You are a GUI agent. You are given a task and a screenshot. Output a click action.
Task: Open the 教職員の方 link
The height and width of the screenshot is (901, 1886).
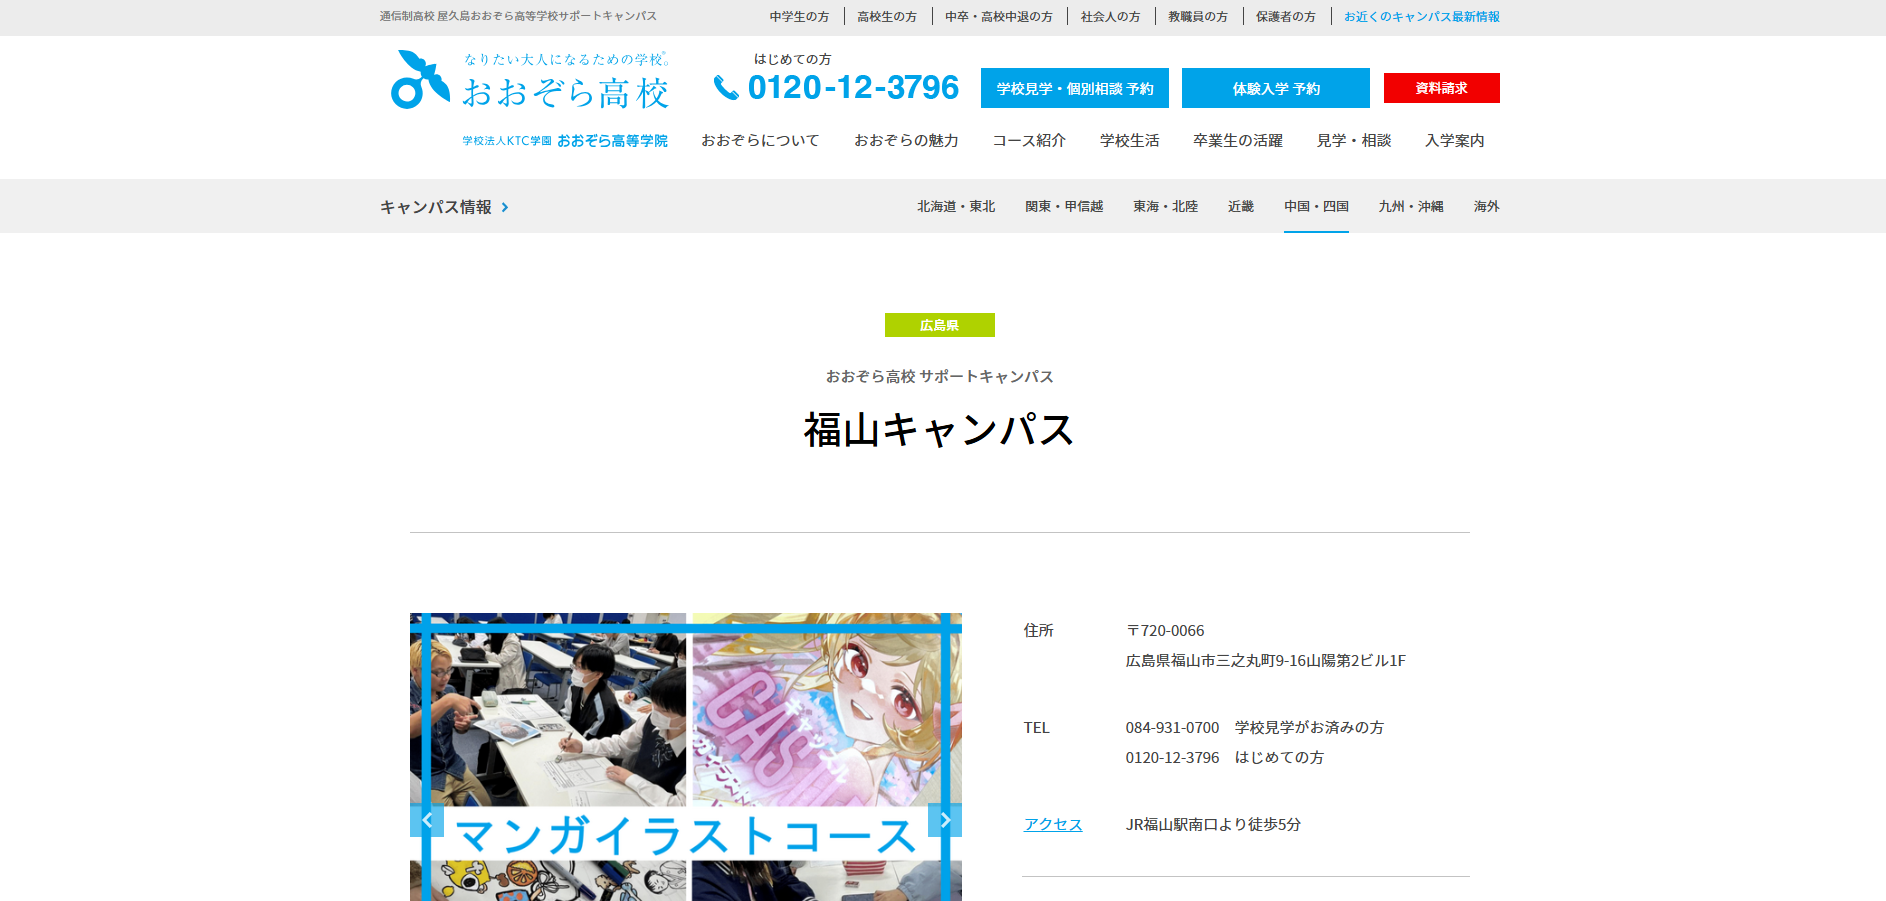pos(1198,17)
